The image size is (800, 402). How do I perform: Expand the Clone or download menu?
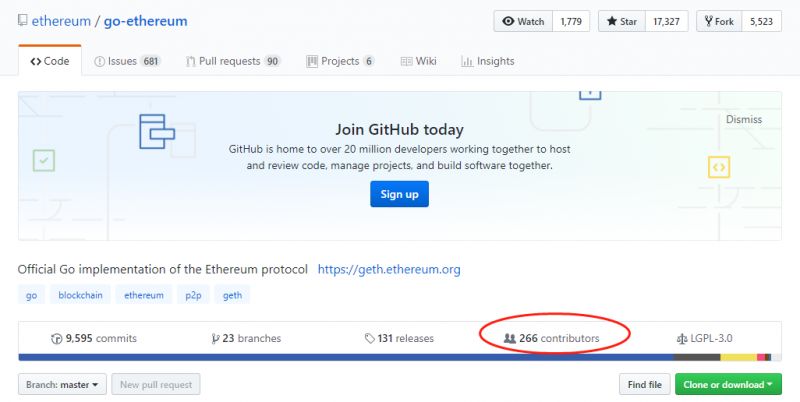tap(728, 384)
